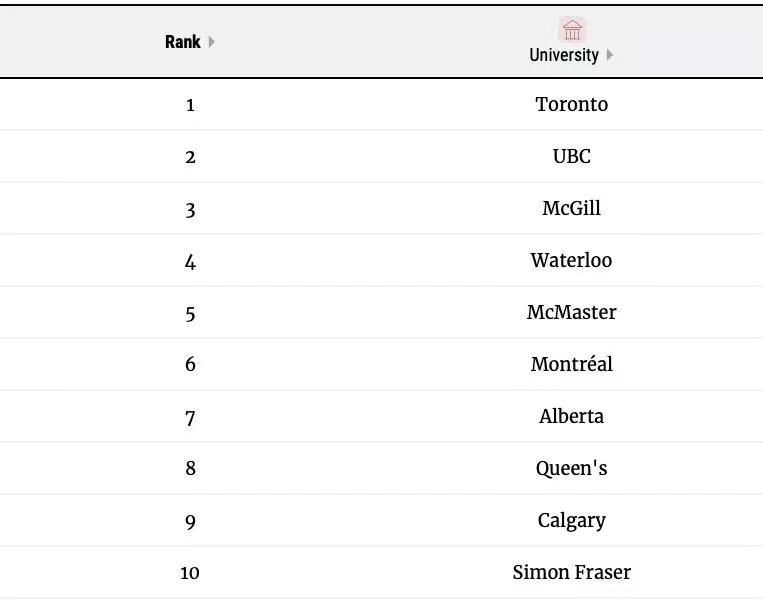Click rank number 5 cell

[190, 314]
